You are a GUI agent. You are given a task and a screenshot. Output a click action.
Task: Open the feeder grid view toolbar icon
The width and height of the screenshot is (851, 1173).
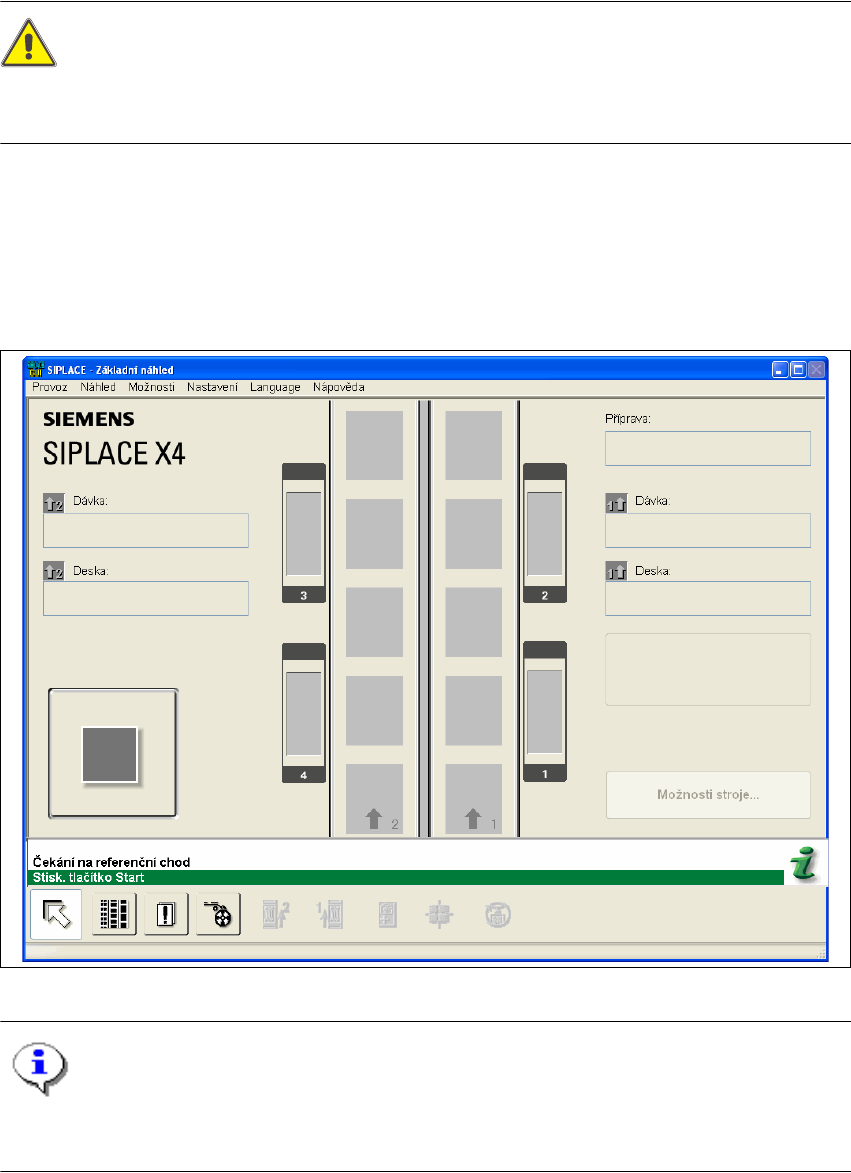(114, 914)
